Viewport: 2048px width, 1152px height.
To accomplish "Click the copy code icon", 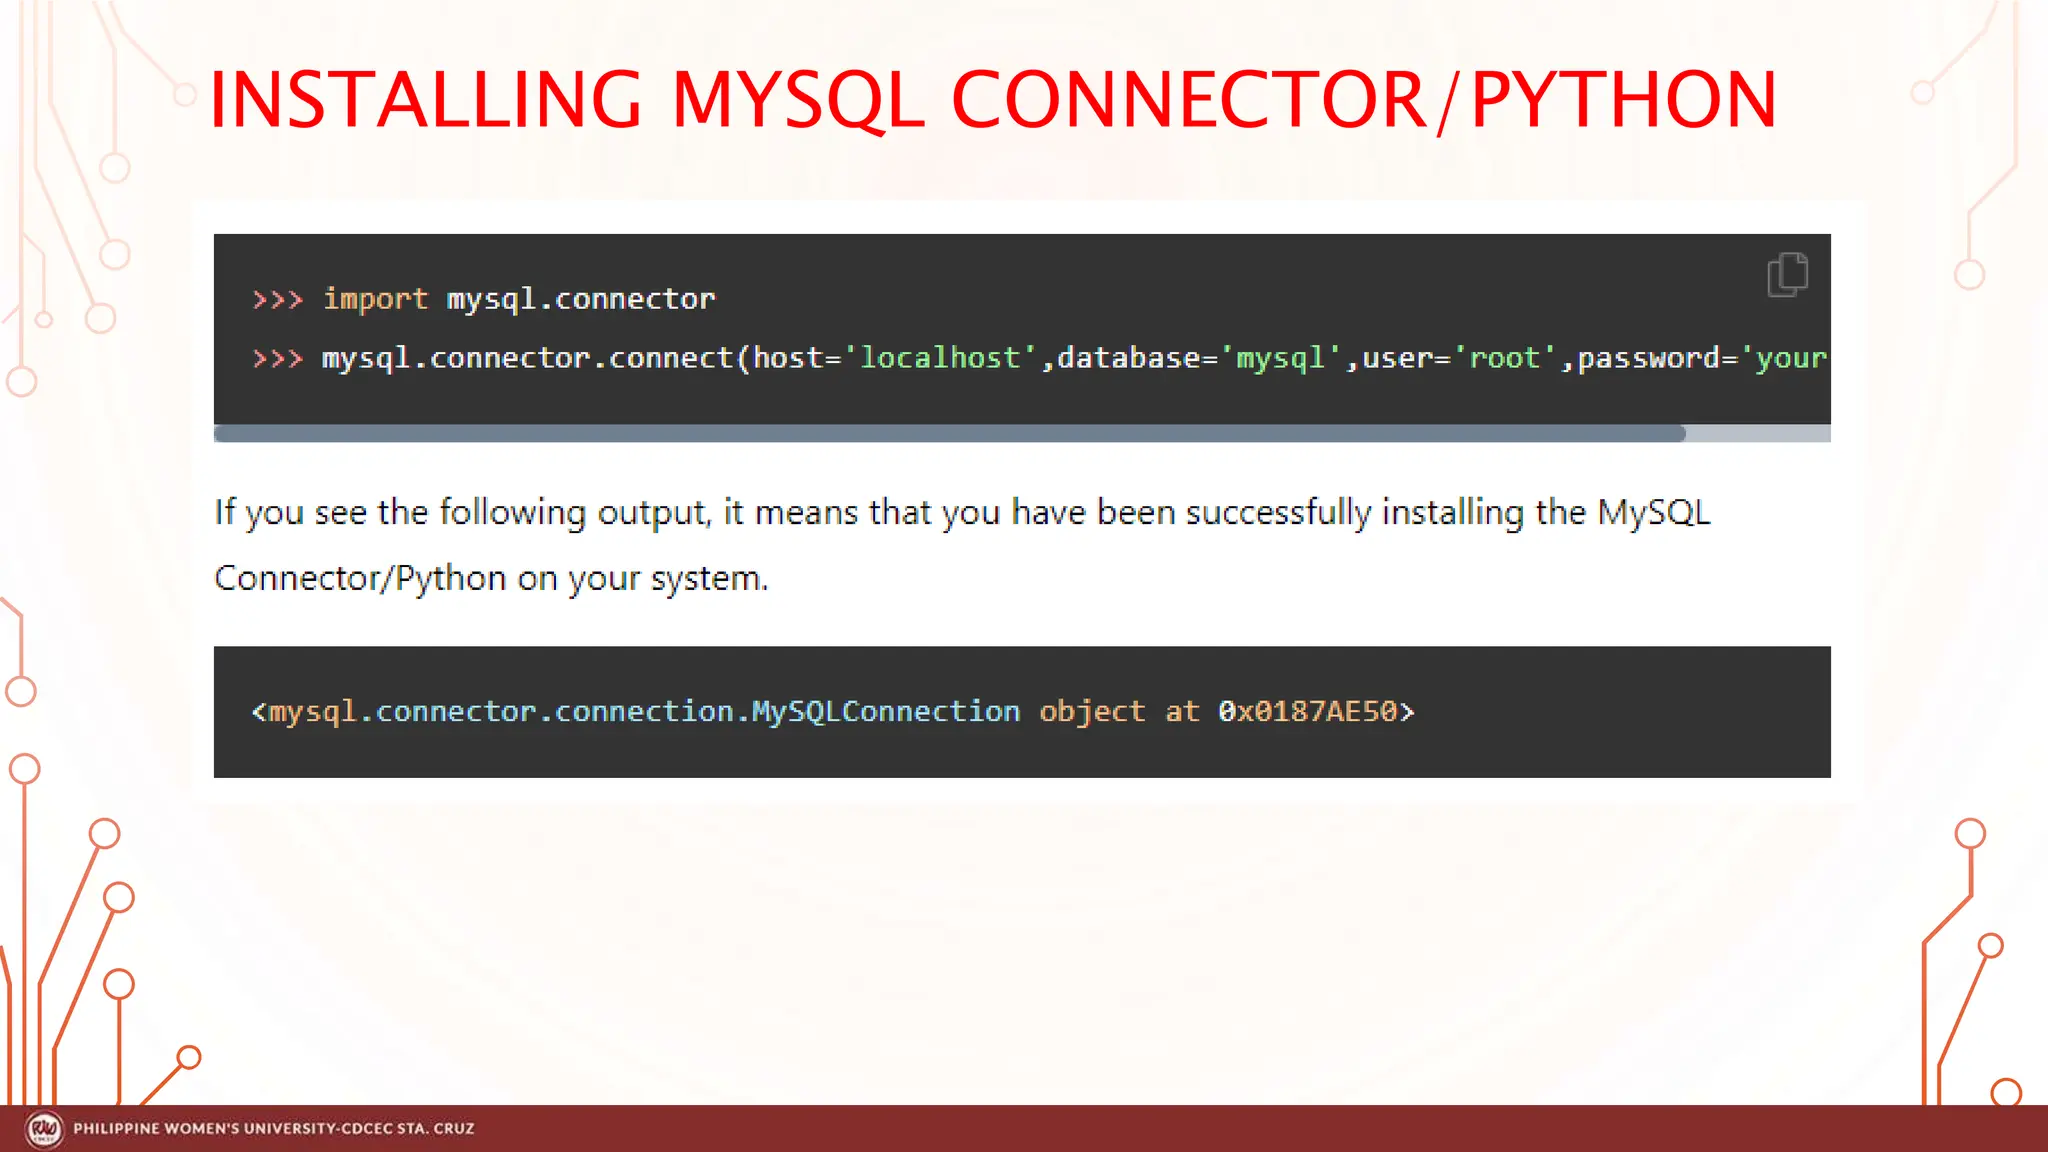I will pos(1787,274).
